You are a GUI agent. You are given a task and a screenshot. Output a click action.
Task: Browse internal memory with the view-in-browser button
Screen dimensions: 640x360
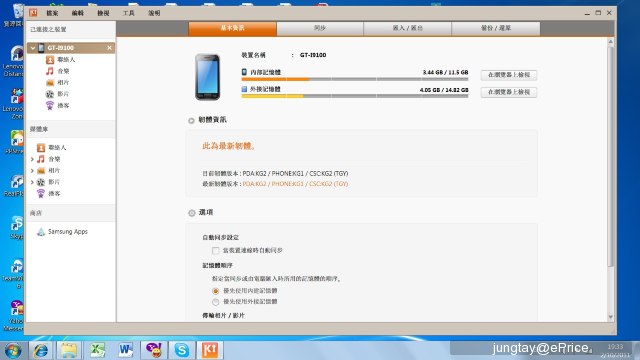pos(509,75)
